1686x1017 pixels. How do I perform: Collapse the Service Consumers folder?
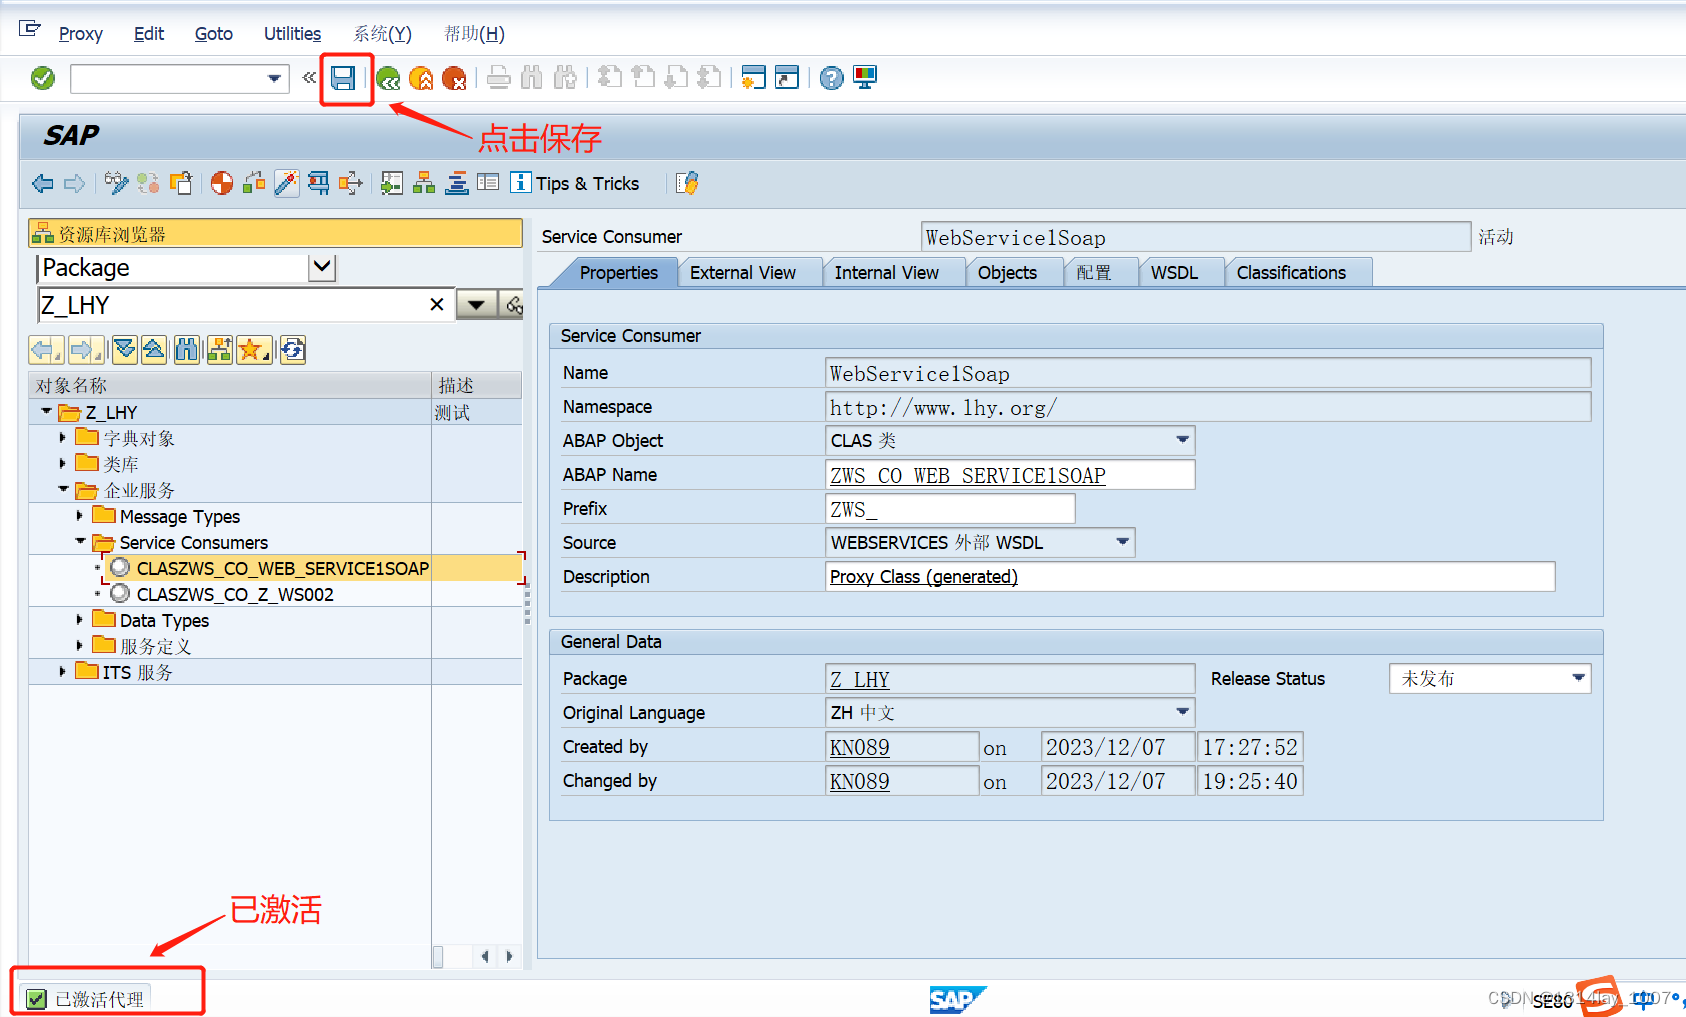click(80, 541)
